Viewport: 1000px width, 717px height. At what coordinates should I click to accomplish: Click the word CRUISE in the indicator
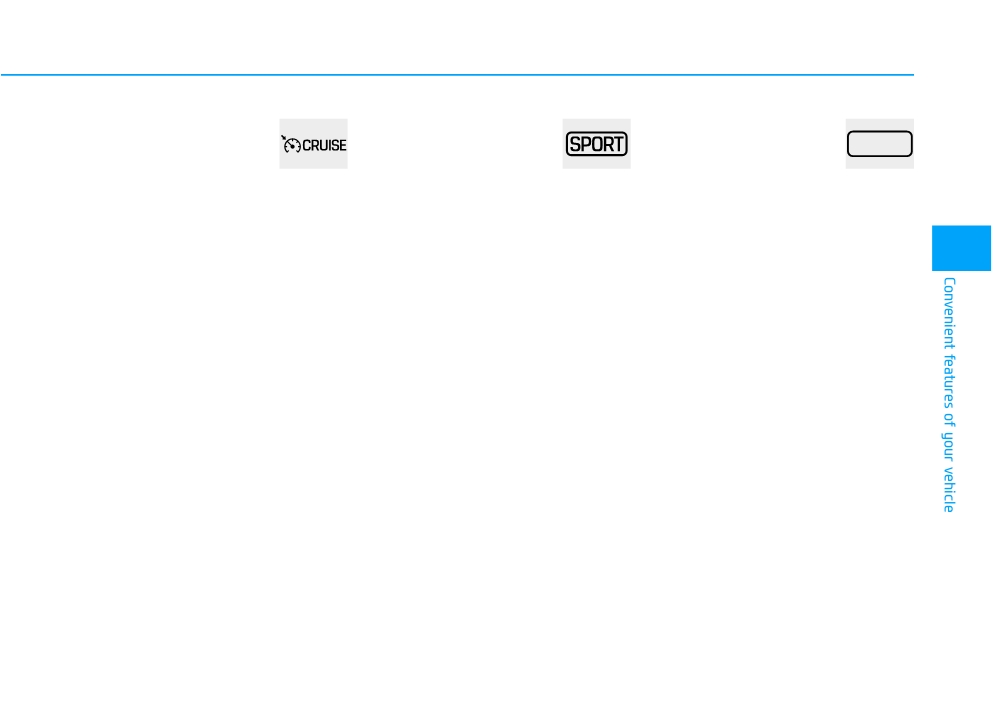[x=324, y=145]
